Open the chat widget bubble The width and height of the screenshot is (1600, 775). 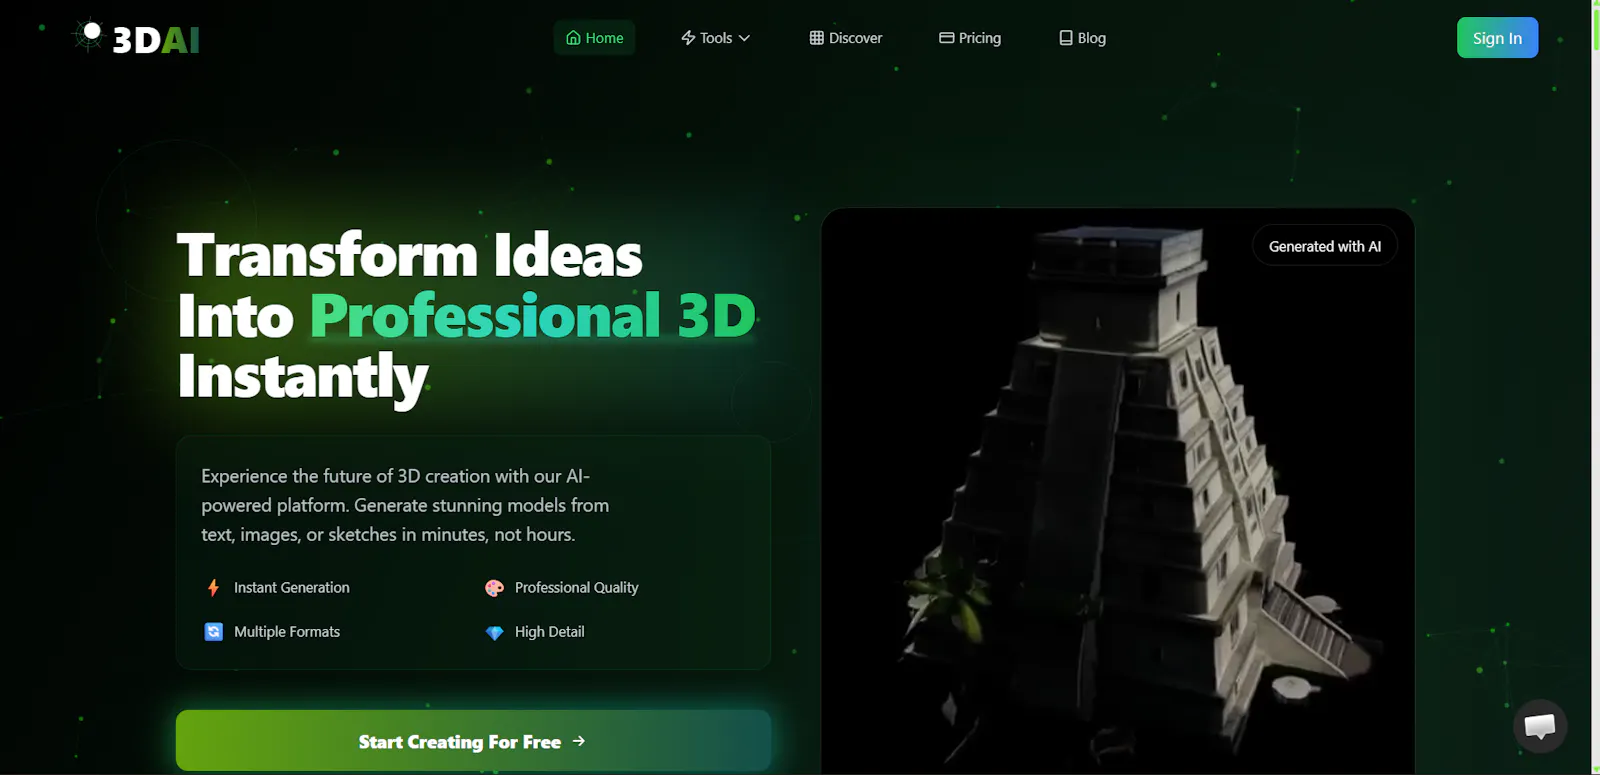(x=1540, y=726)
